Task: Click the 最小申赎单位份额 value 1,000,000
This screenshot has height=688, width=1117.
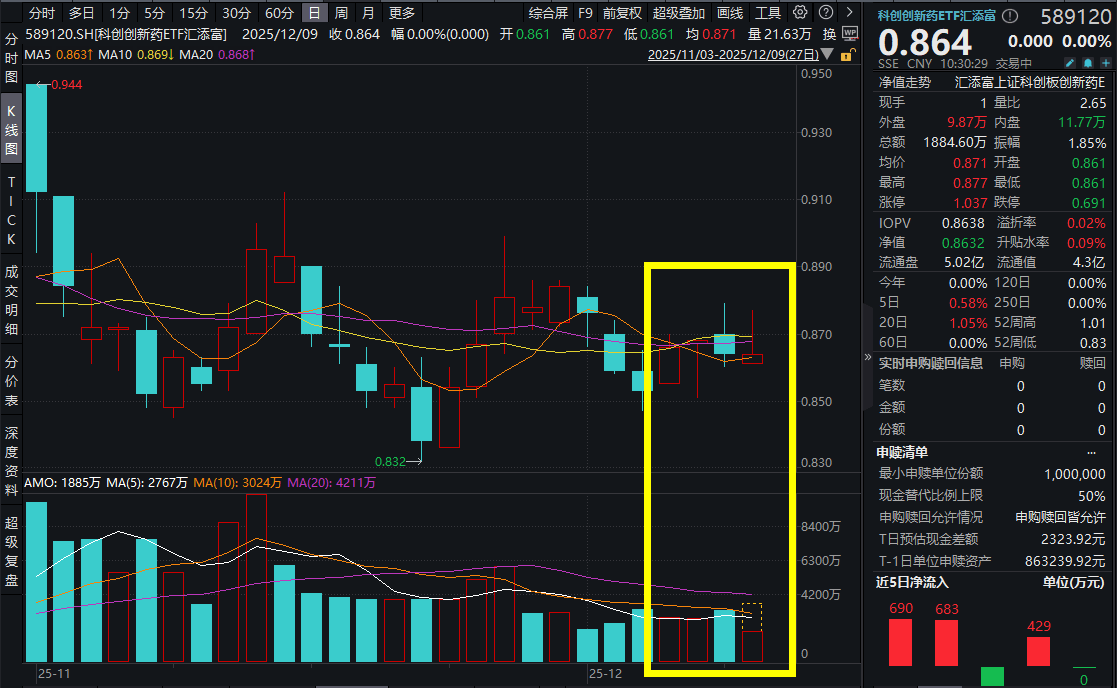Action: click(1075, 474)
